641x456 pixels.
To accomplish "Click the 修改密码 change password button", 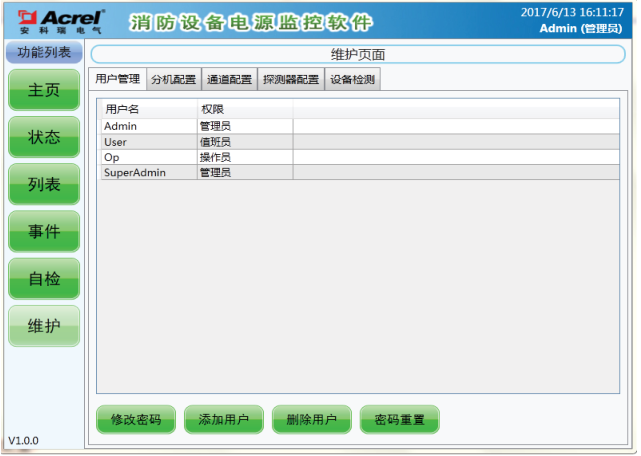I will 136,419.
